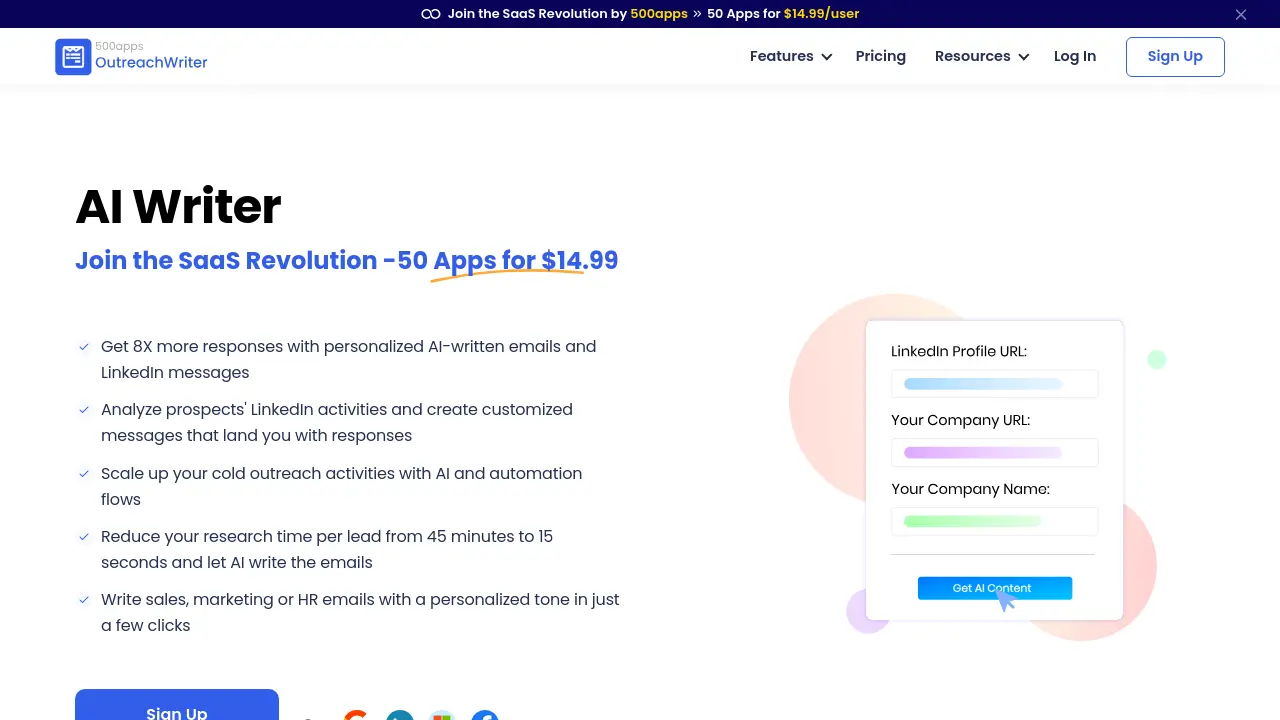Click the 'LinkedIn Profile URL:' label
Image resolution: width=1280 pixels, height=720 pixels.
tap(959, 351)
